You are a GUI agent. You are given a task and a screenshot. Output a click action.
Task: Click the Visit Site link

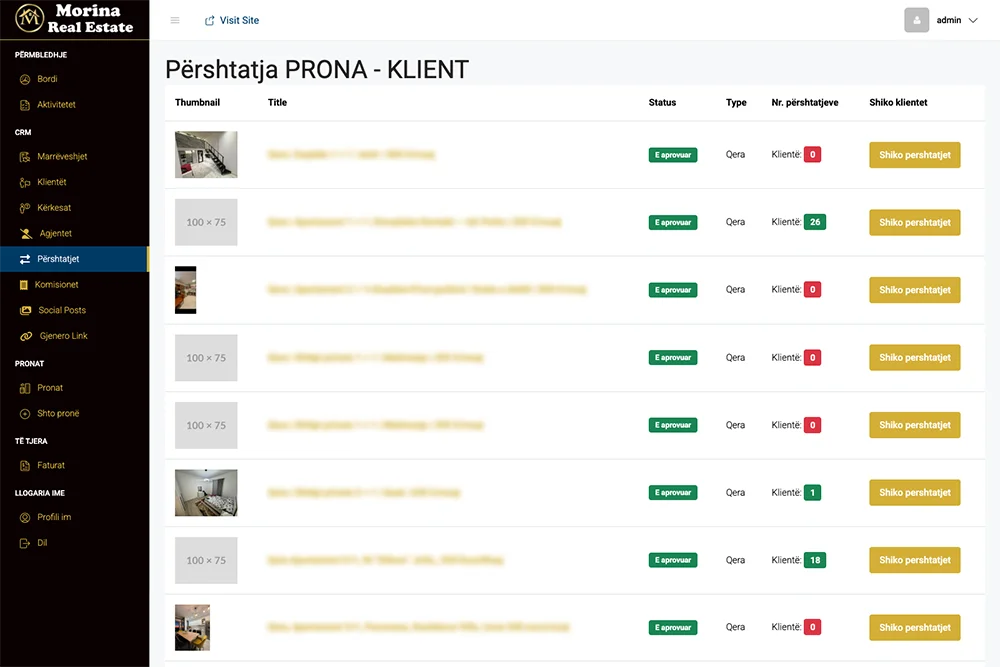(x=232, y=20)
